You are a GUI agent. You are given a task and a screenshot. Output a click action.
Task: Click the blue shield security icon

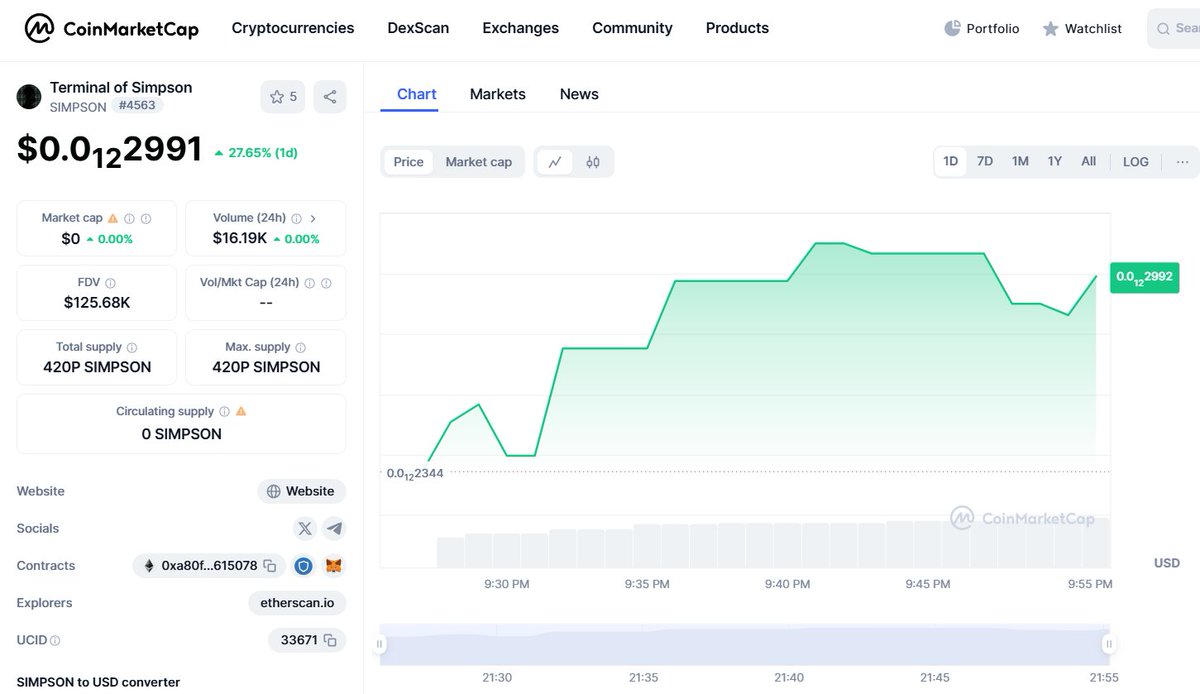coord(303,566)
